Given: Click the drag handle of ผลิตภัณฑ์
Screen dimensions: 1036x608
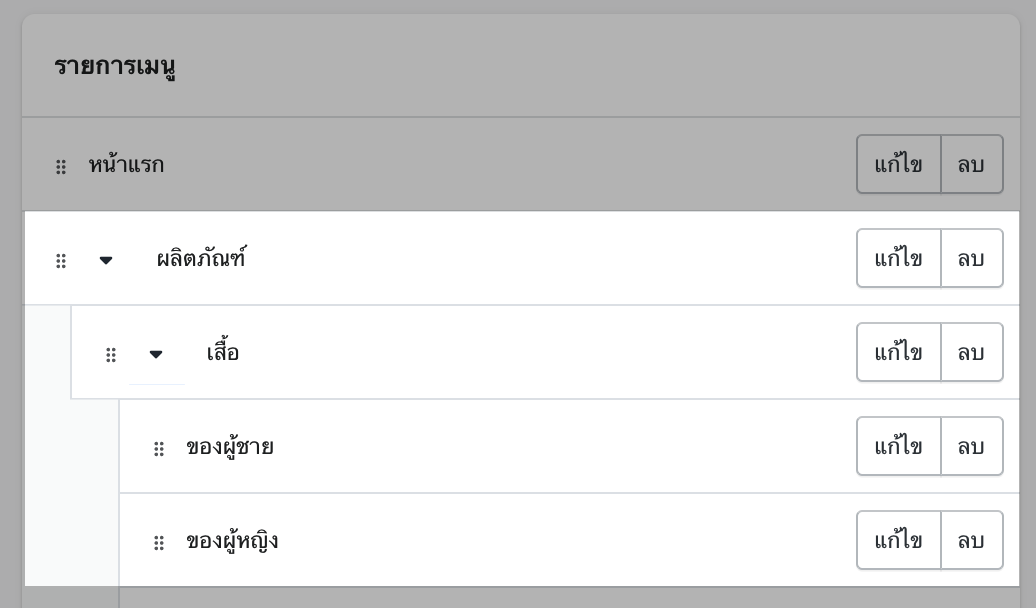Looking at the screenshot, I should click(x=61, y=260).
